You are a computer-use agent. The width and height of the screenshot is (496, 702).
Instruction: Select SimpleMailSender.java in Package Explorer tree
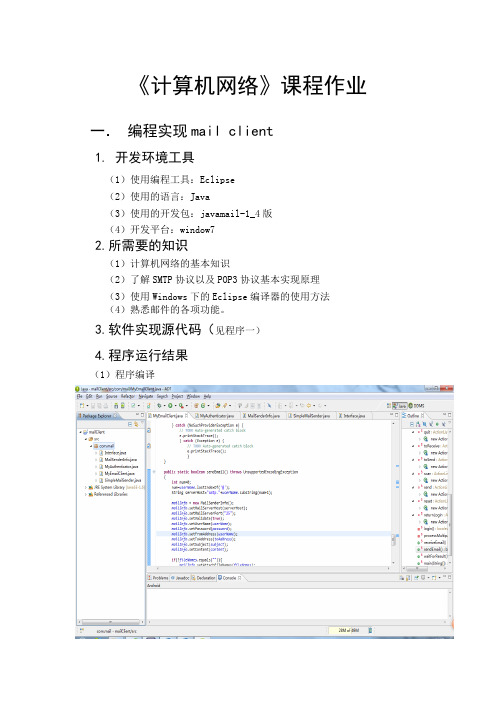pyautogui.click(x=119, y=480)
